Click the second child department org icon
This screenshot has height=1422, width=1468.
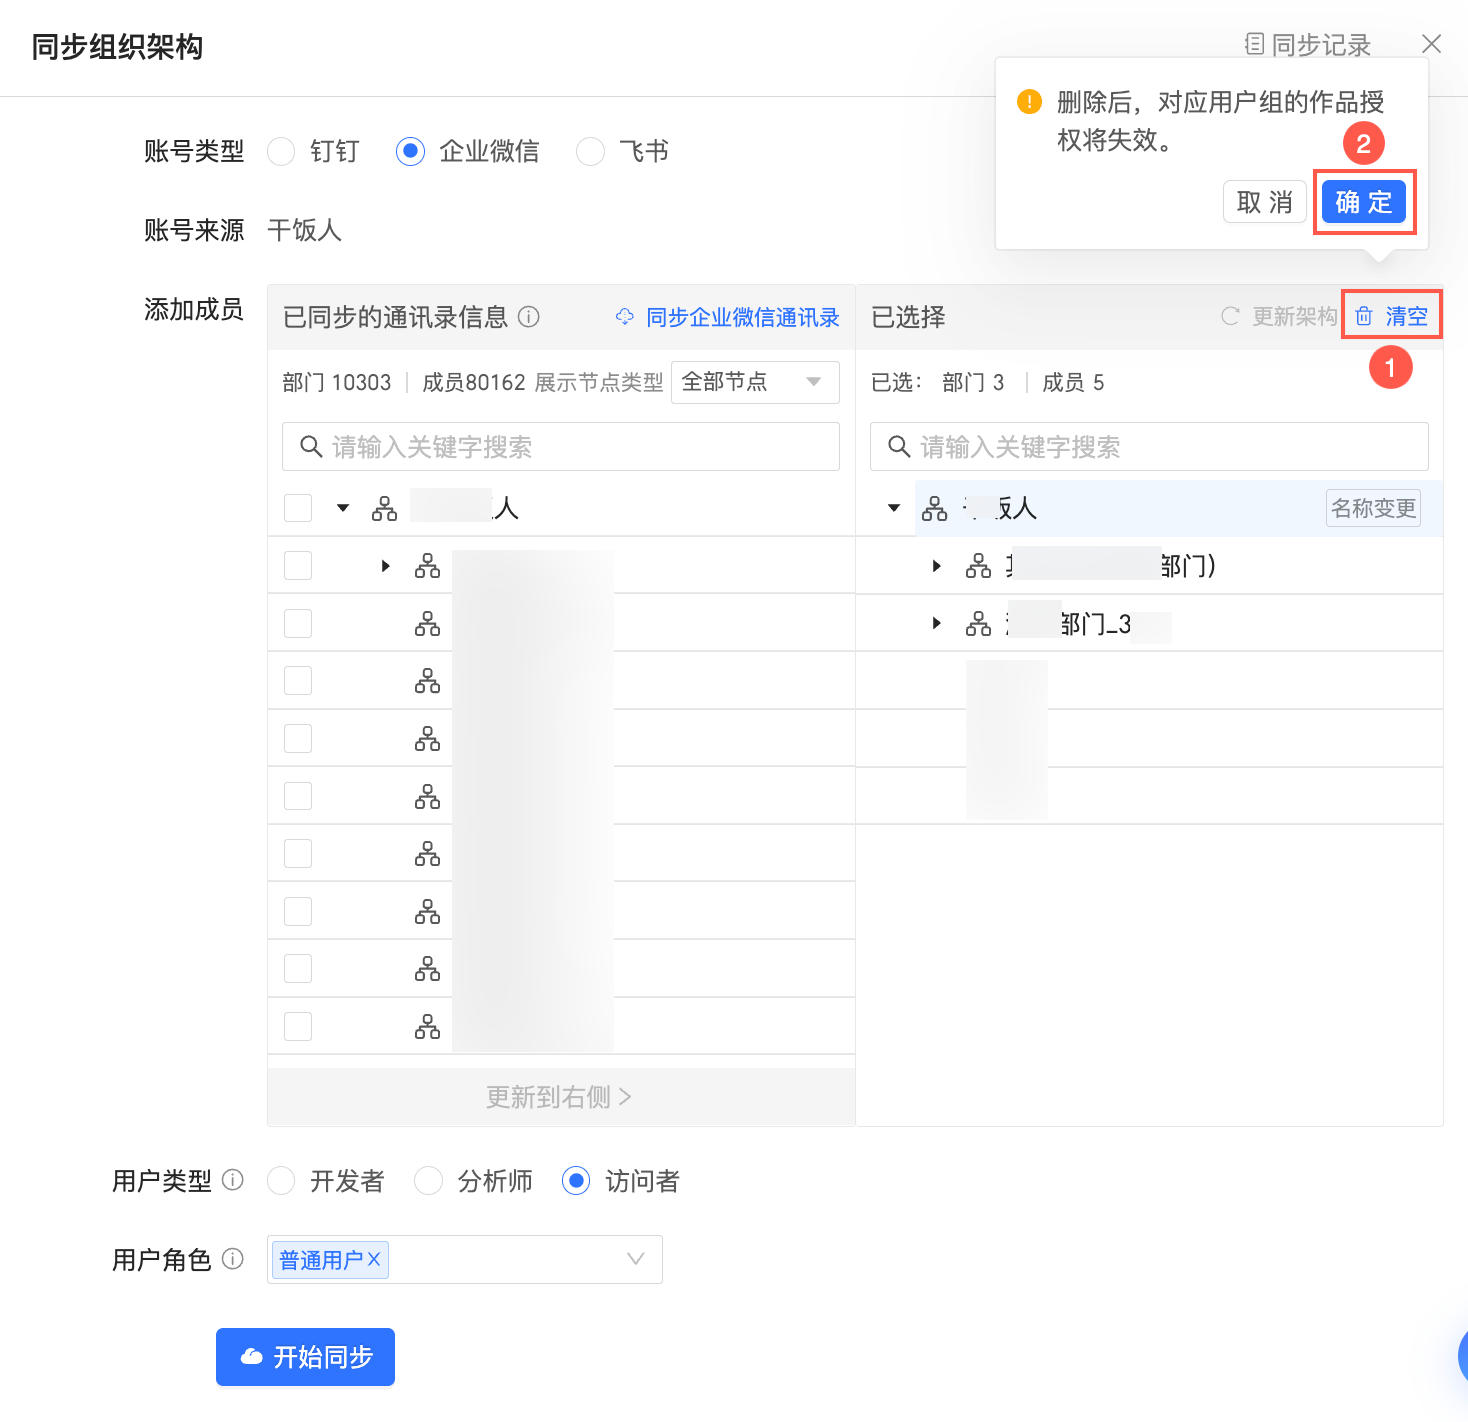[428, 624]
